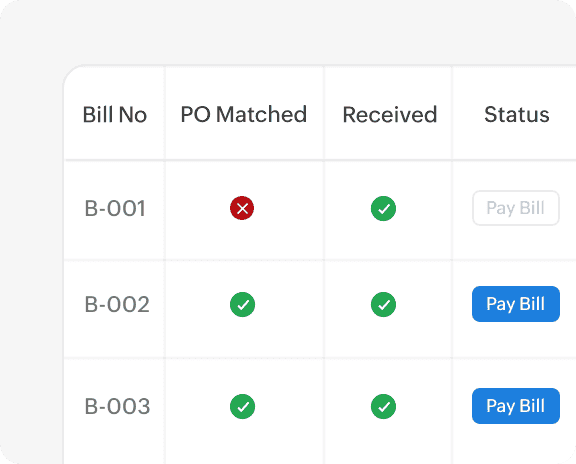The height and width of the screenshot is (464, 576).
Task: Select bill number B-002
Action: pyautogui.click(x=117, y=304)
